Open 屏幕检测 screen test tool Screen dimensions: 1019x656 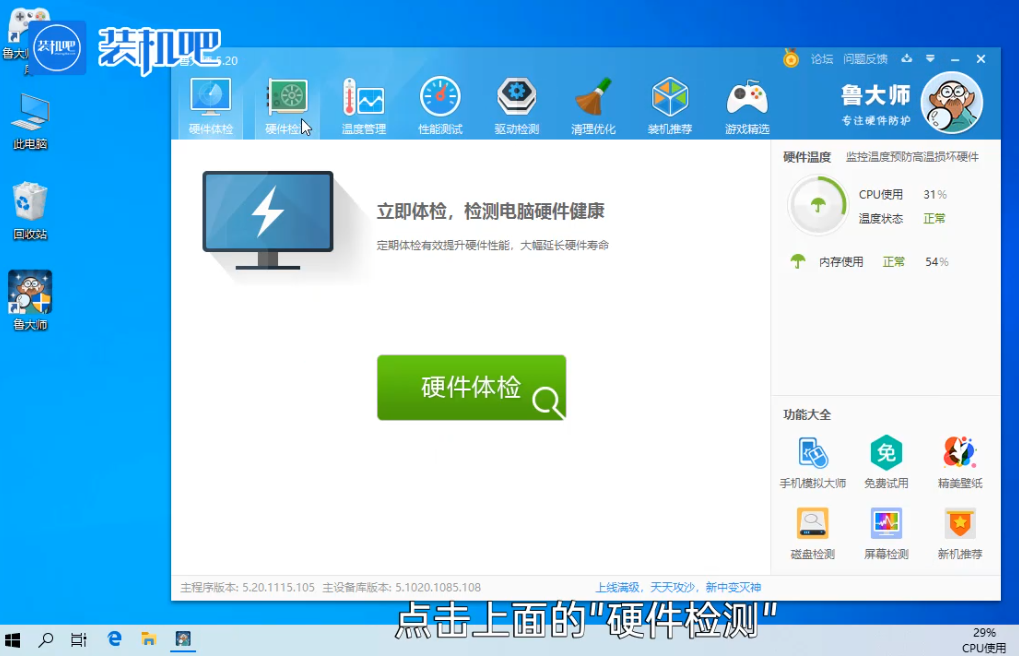coord(886,533)
